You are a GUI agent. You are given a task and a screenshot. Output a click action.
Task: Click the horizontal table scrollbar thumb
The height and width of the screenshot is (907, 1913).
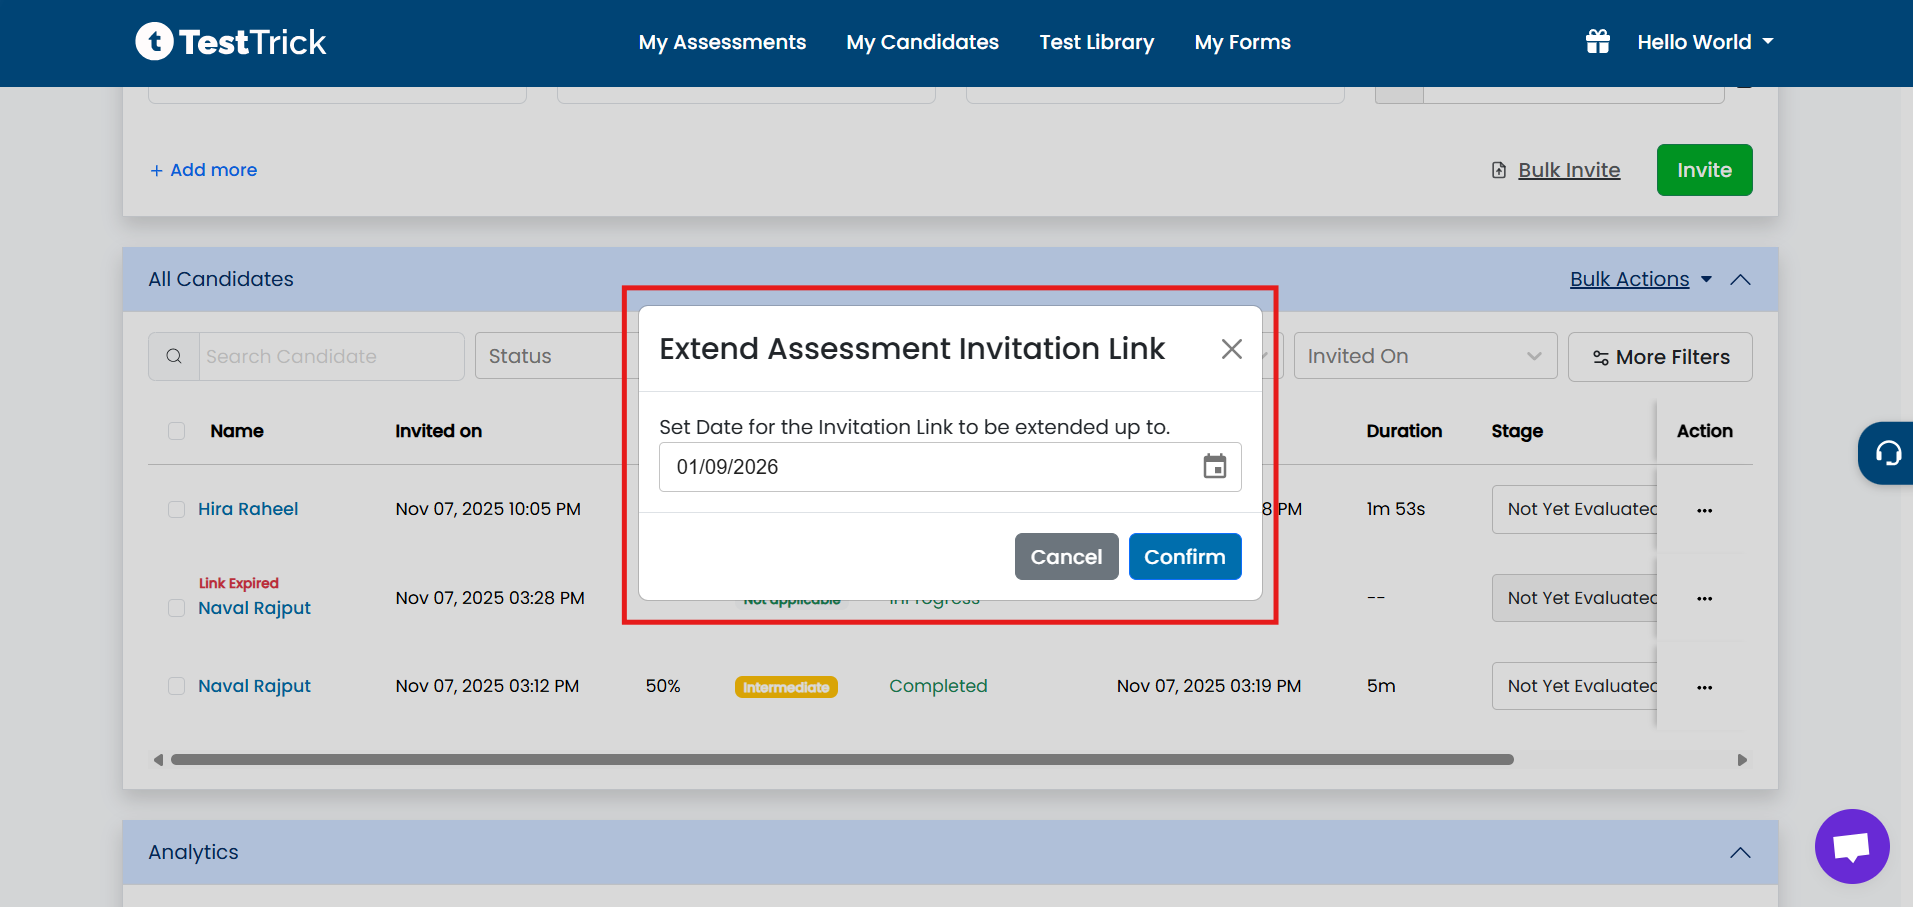[842, 760]
